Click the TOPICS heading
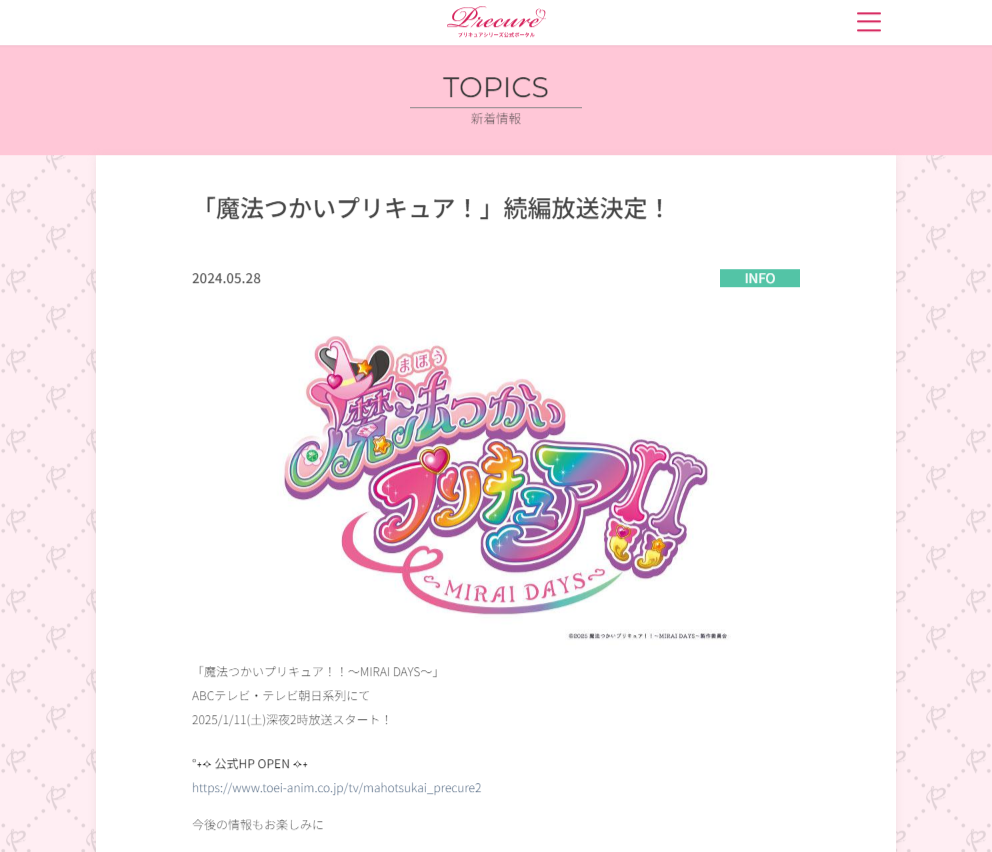 tap(496, 87)
